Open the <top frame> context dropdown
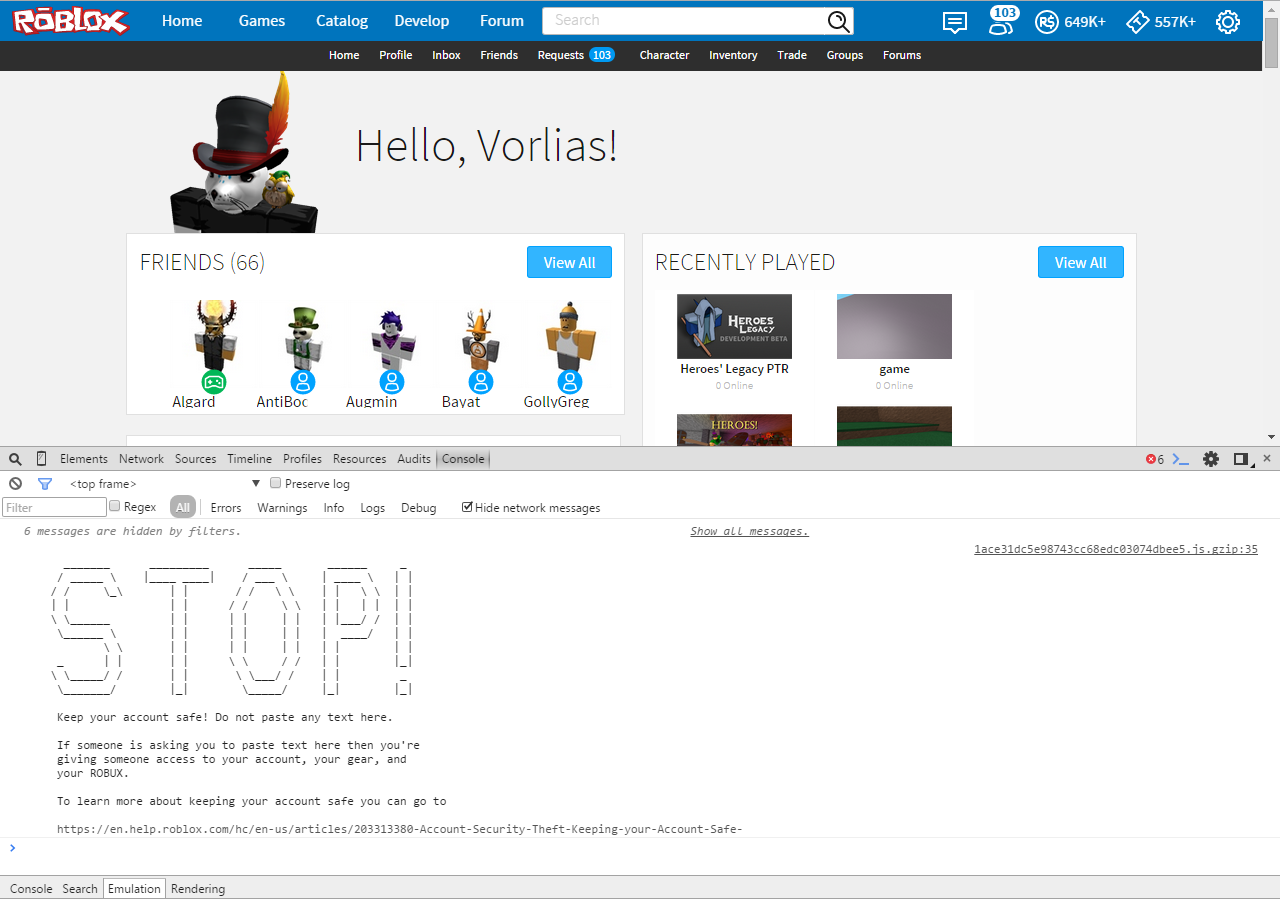 (165, 484)
